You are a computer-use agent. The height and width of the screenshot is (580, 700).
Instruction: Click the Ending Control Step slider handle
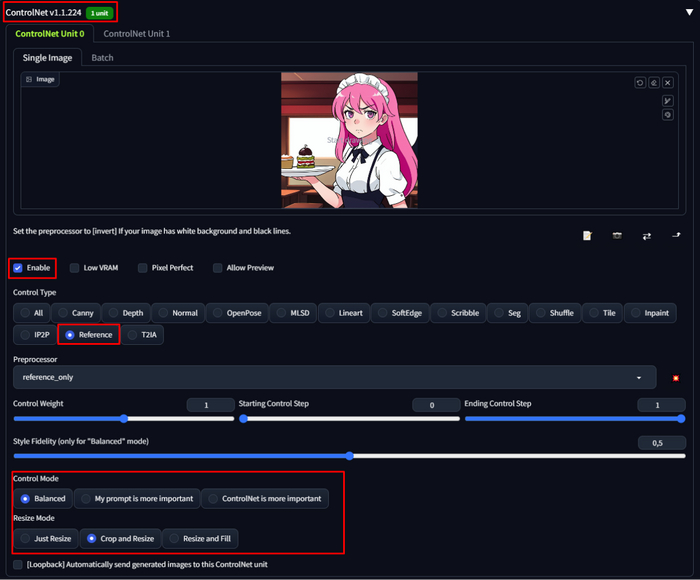coord(681,419)
